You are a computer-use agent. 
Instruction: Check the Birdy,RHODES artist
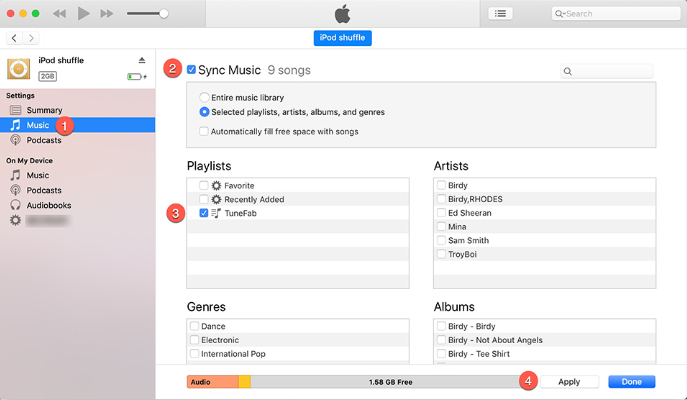441,199
